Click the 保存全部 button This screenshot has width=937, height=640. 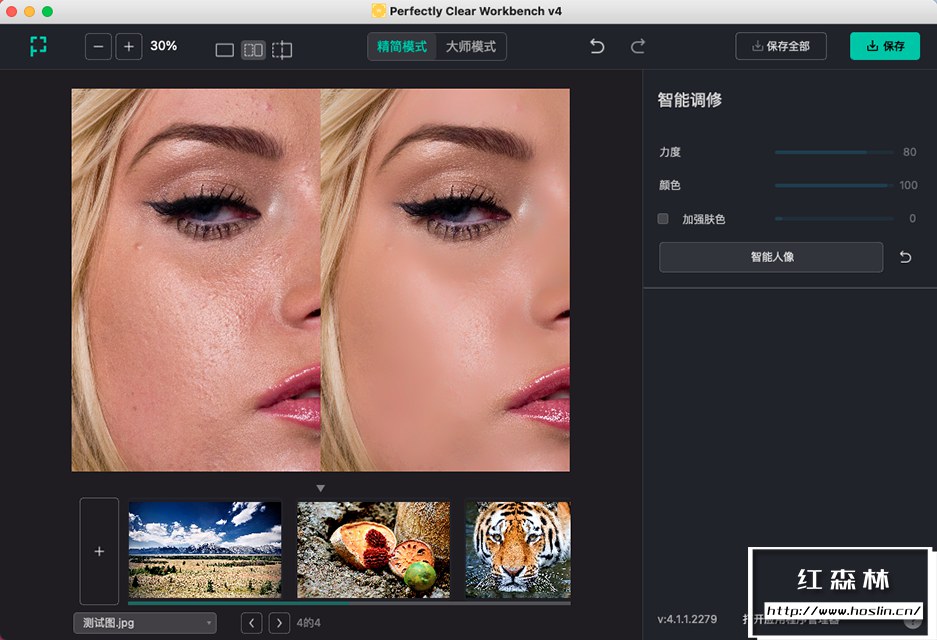click(x=781, y=46)
